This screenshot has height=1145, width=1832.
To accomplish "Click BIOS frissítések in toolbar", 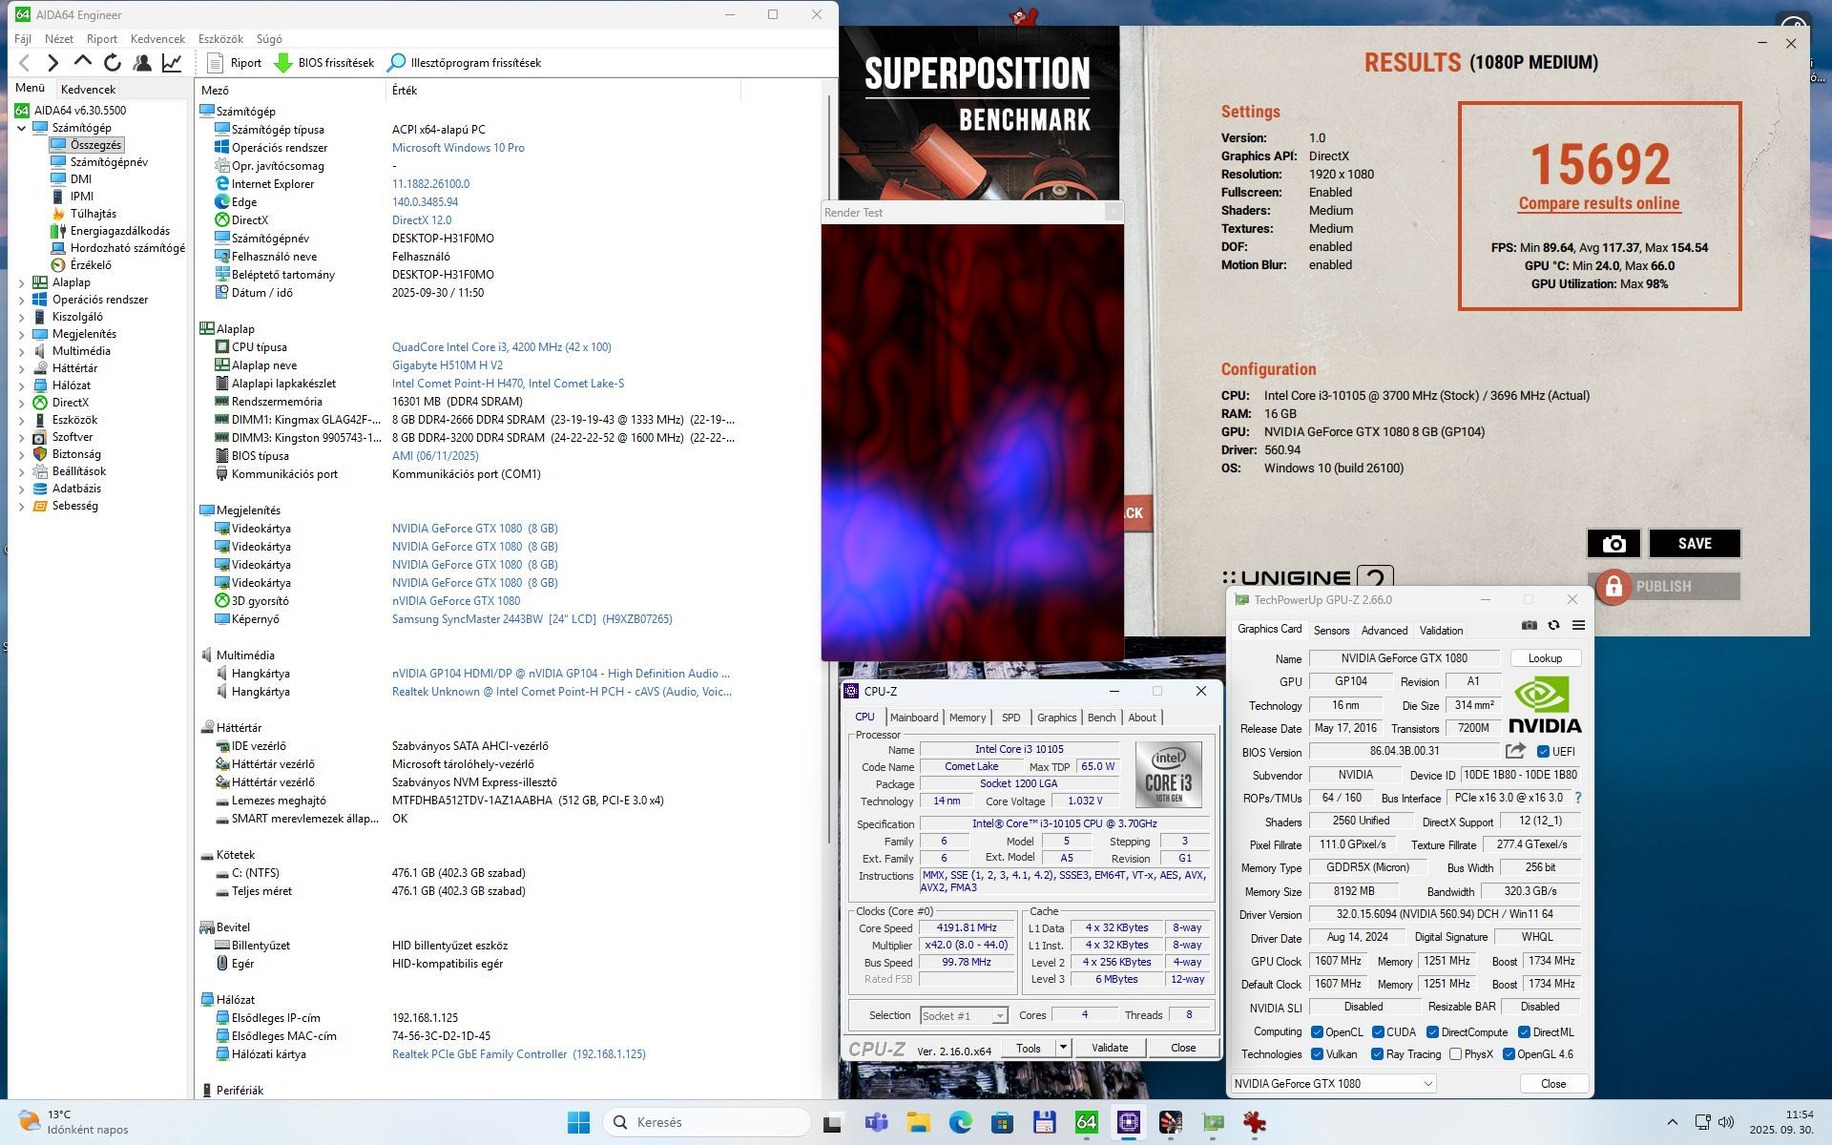I will coord(324,63).
